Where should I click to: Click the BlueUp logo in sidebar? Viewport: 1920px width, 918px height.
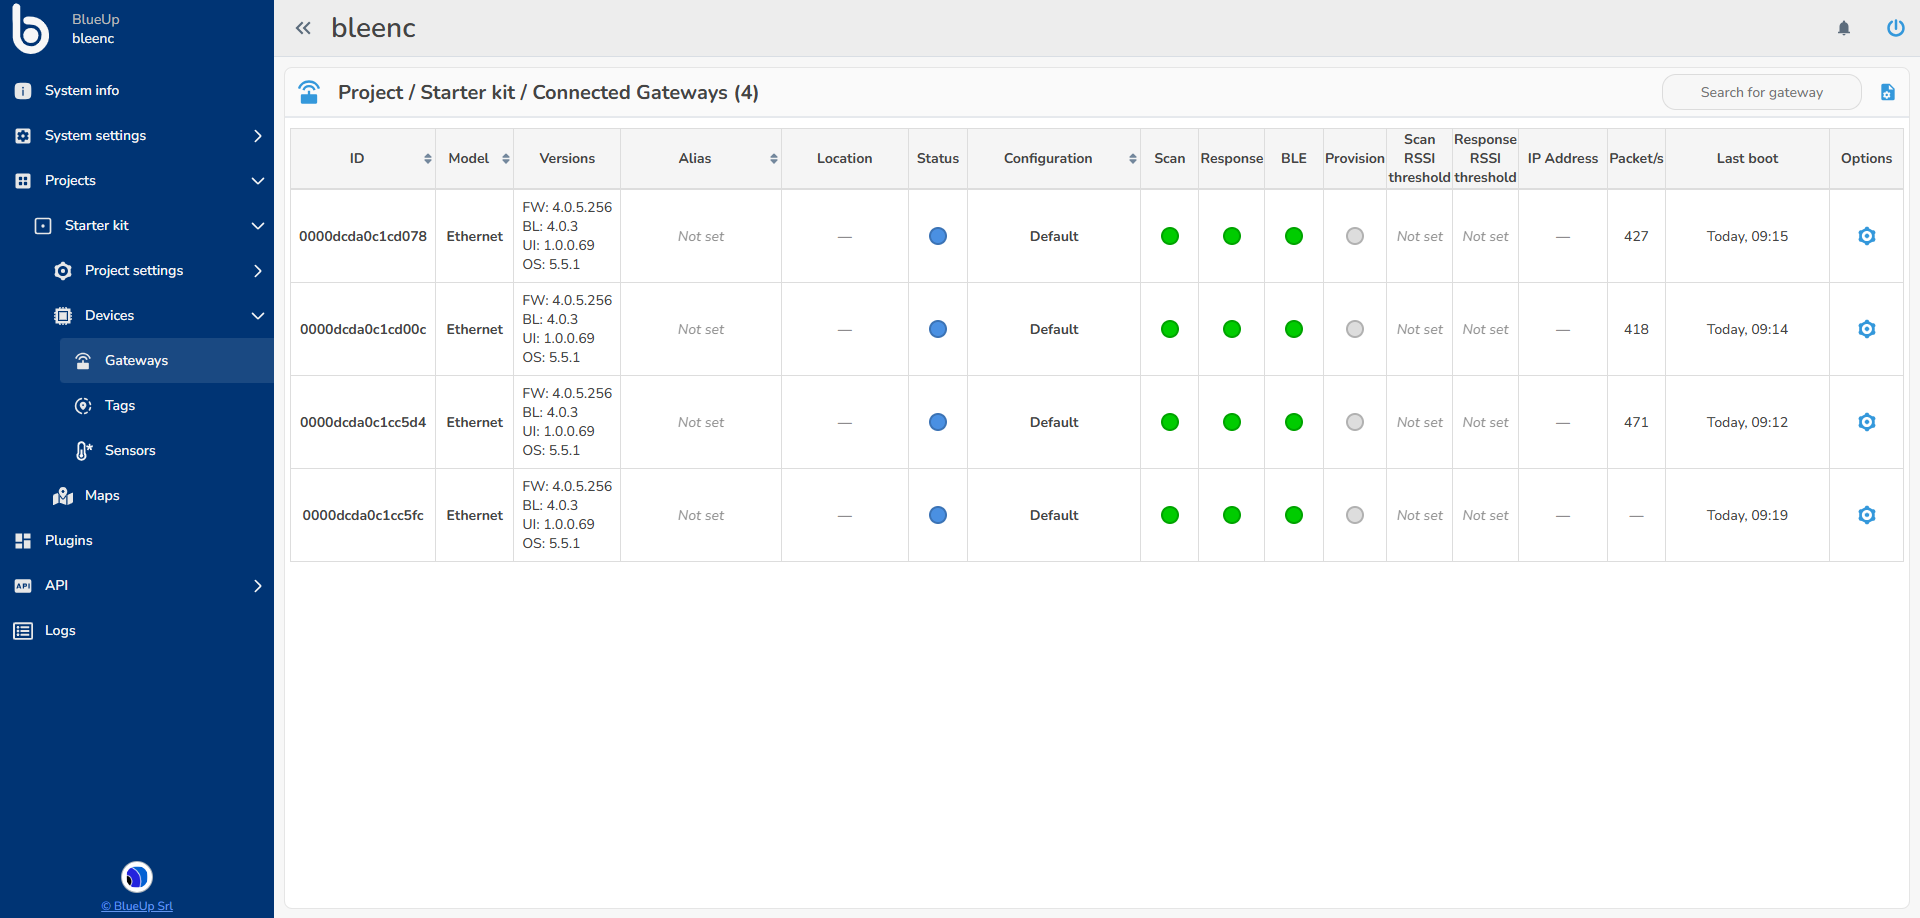tap(30, 29)
